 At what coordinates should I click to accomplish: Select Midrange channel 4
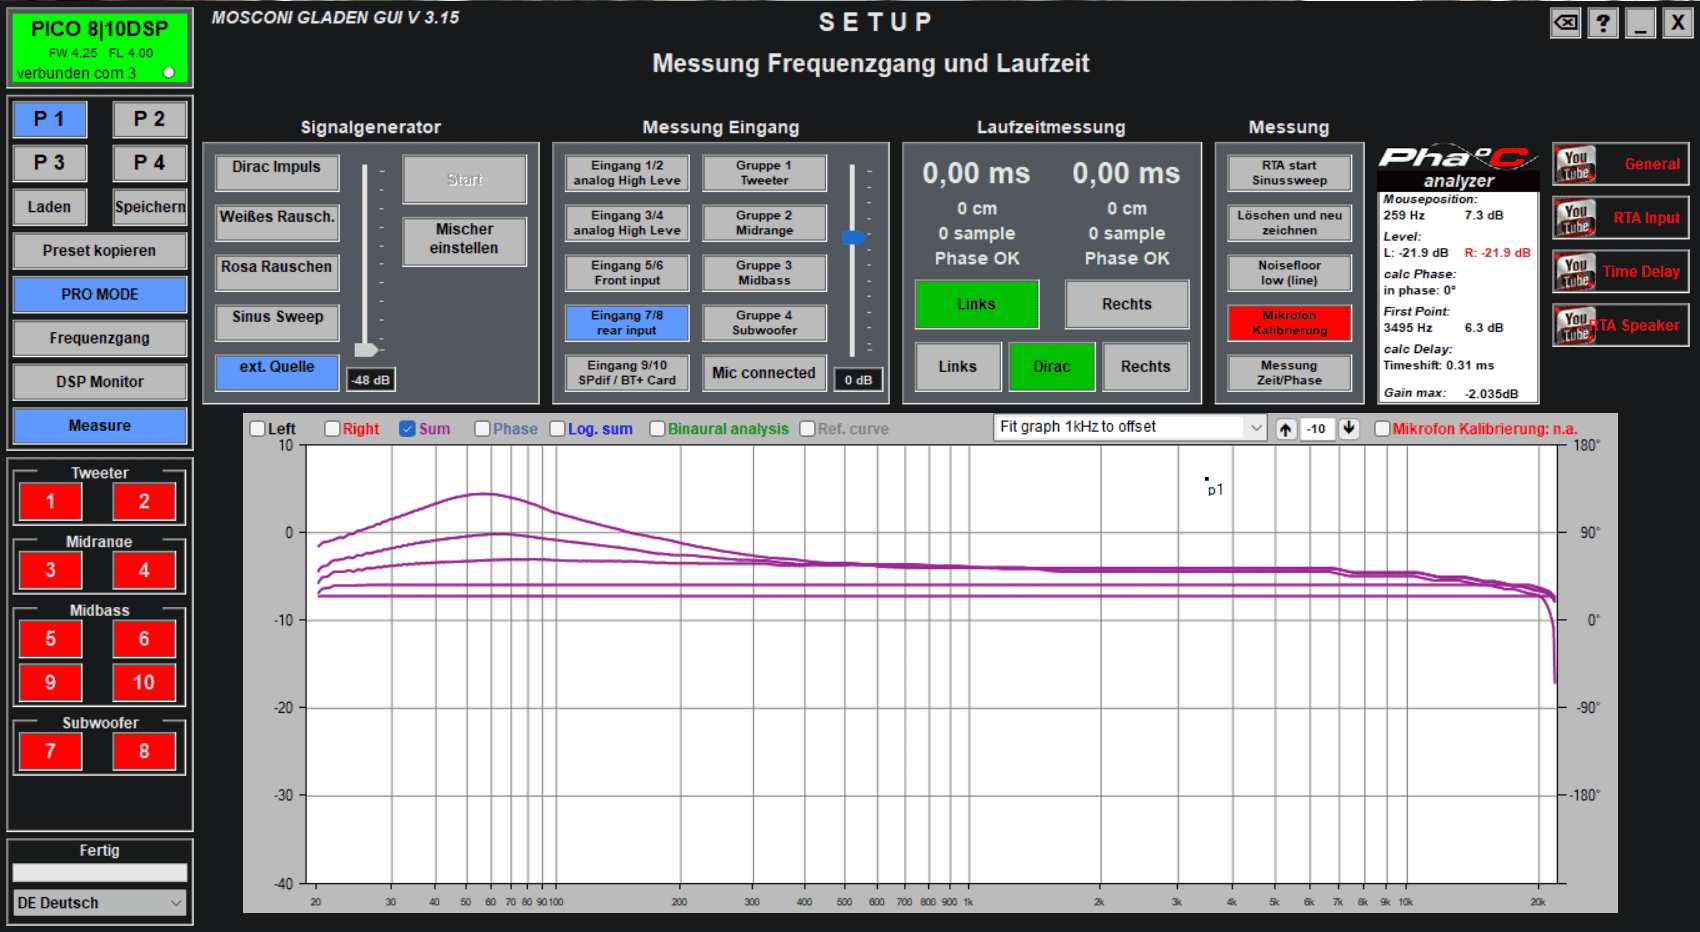click(x=144, y=570)
